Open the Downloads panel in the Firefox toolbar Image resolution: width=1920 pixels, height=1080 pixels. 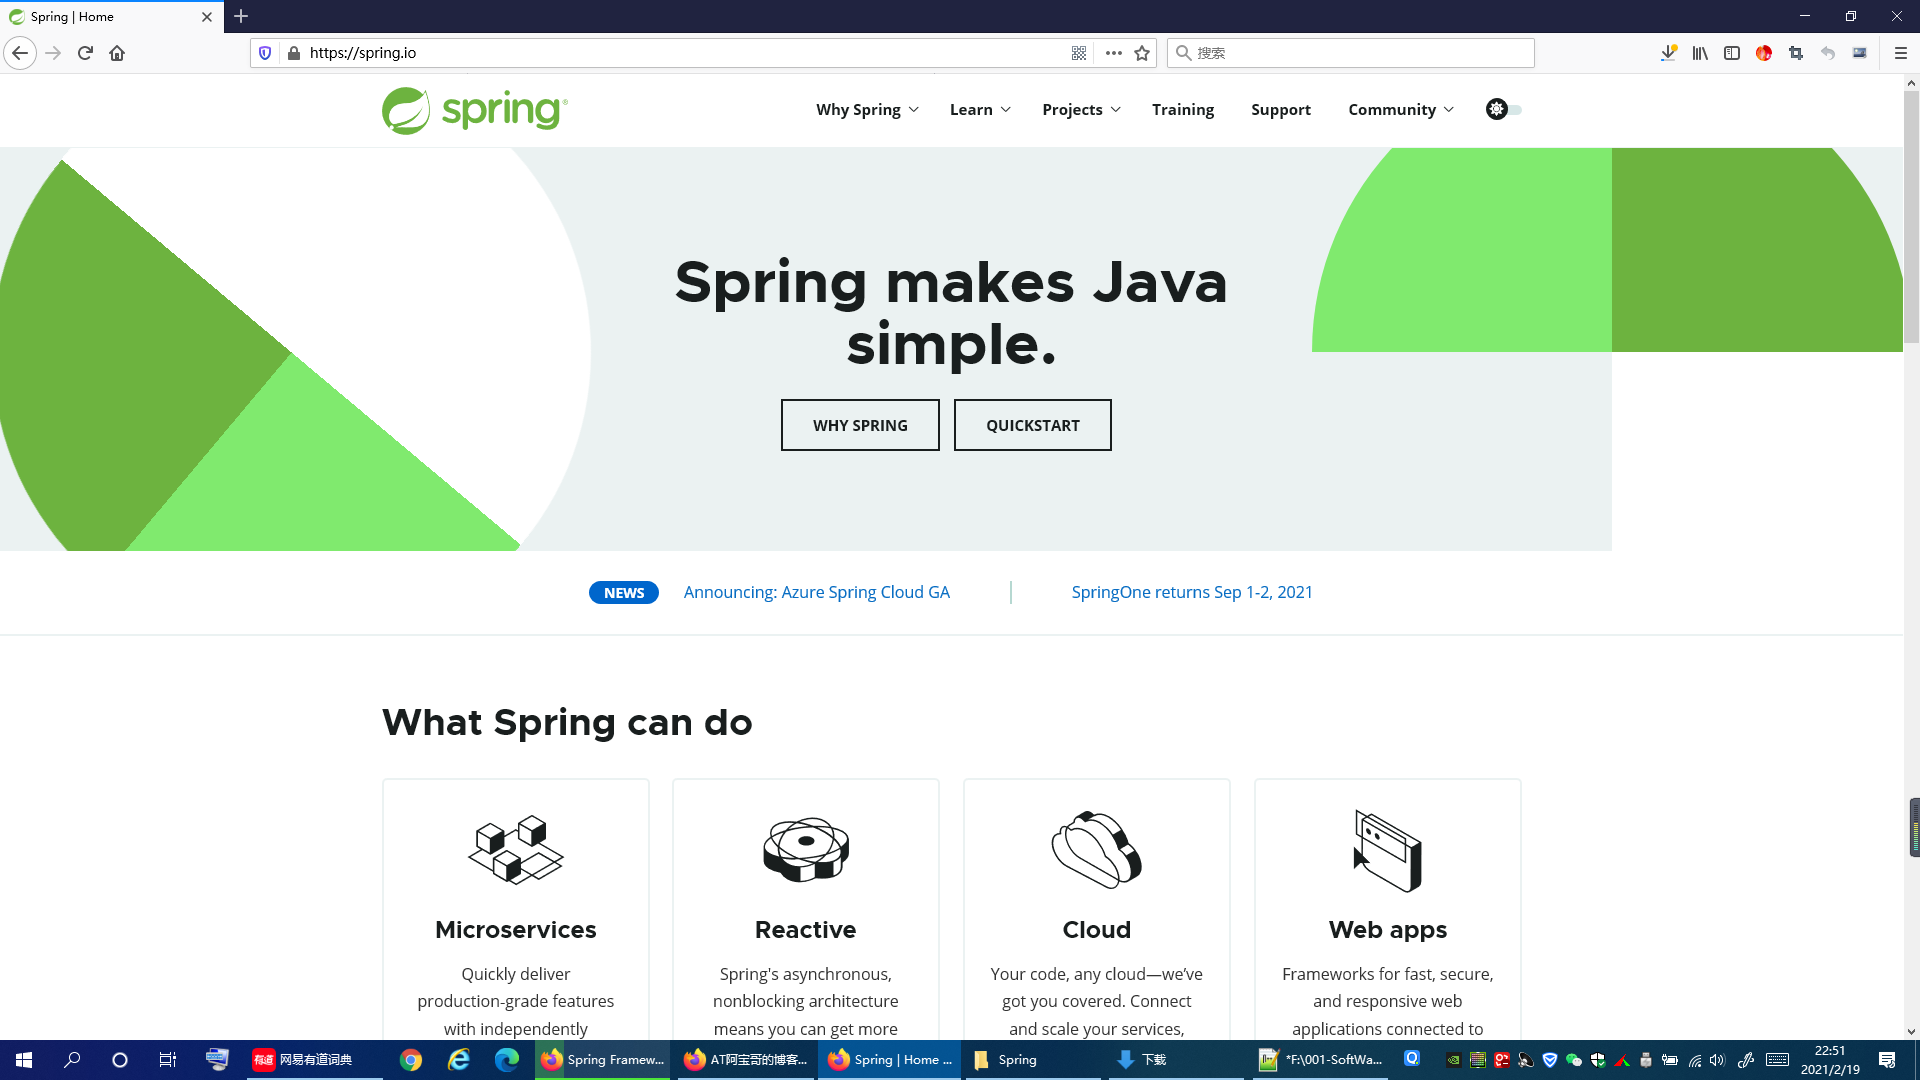pos(1668,53)
